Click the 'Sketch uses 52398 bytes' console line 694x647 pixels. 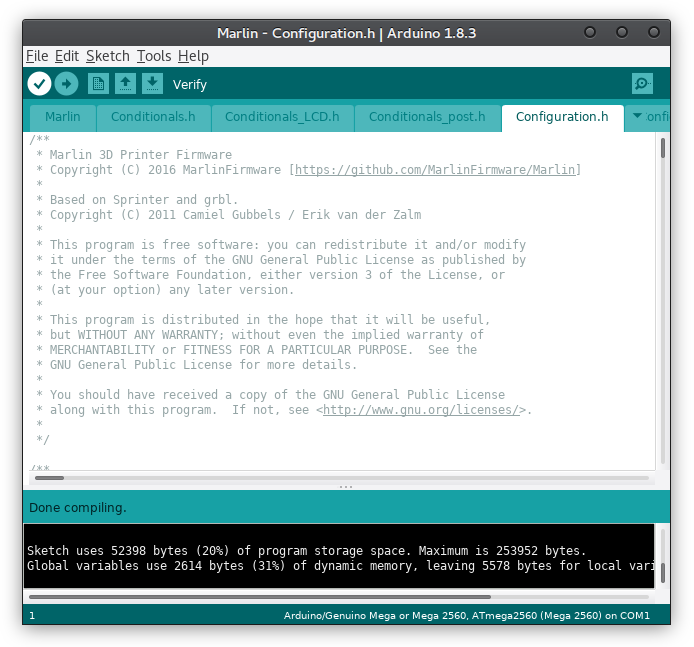(x=306, y=551)
